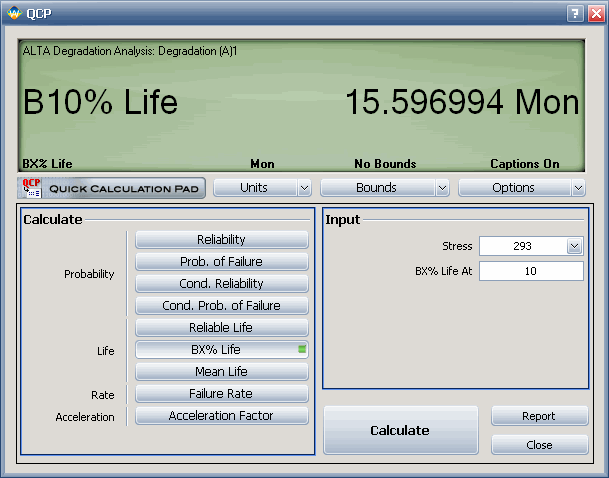This screenshot has height=478, width=609.
Task: Click into the BX% Life At field
Action: (530, 271)
